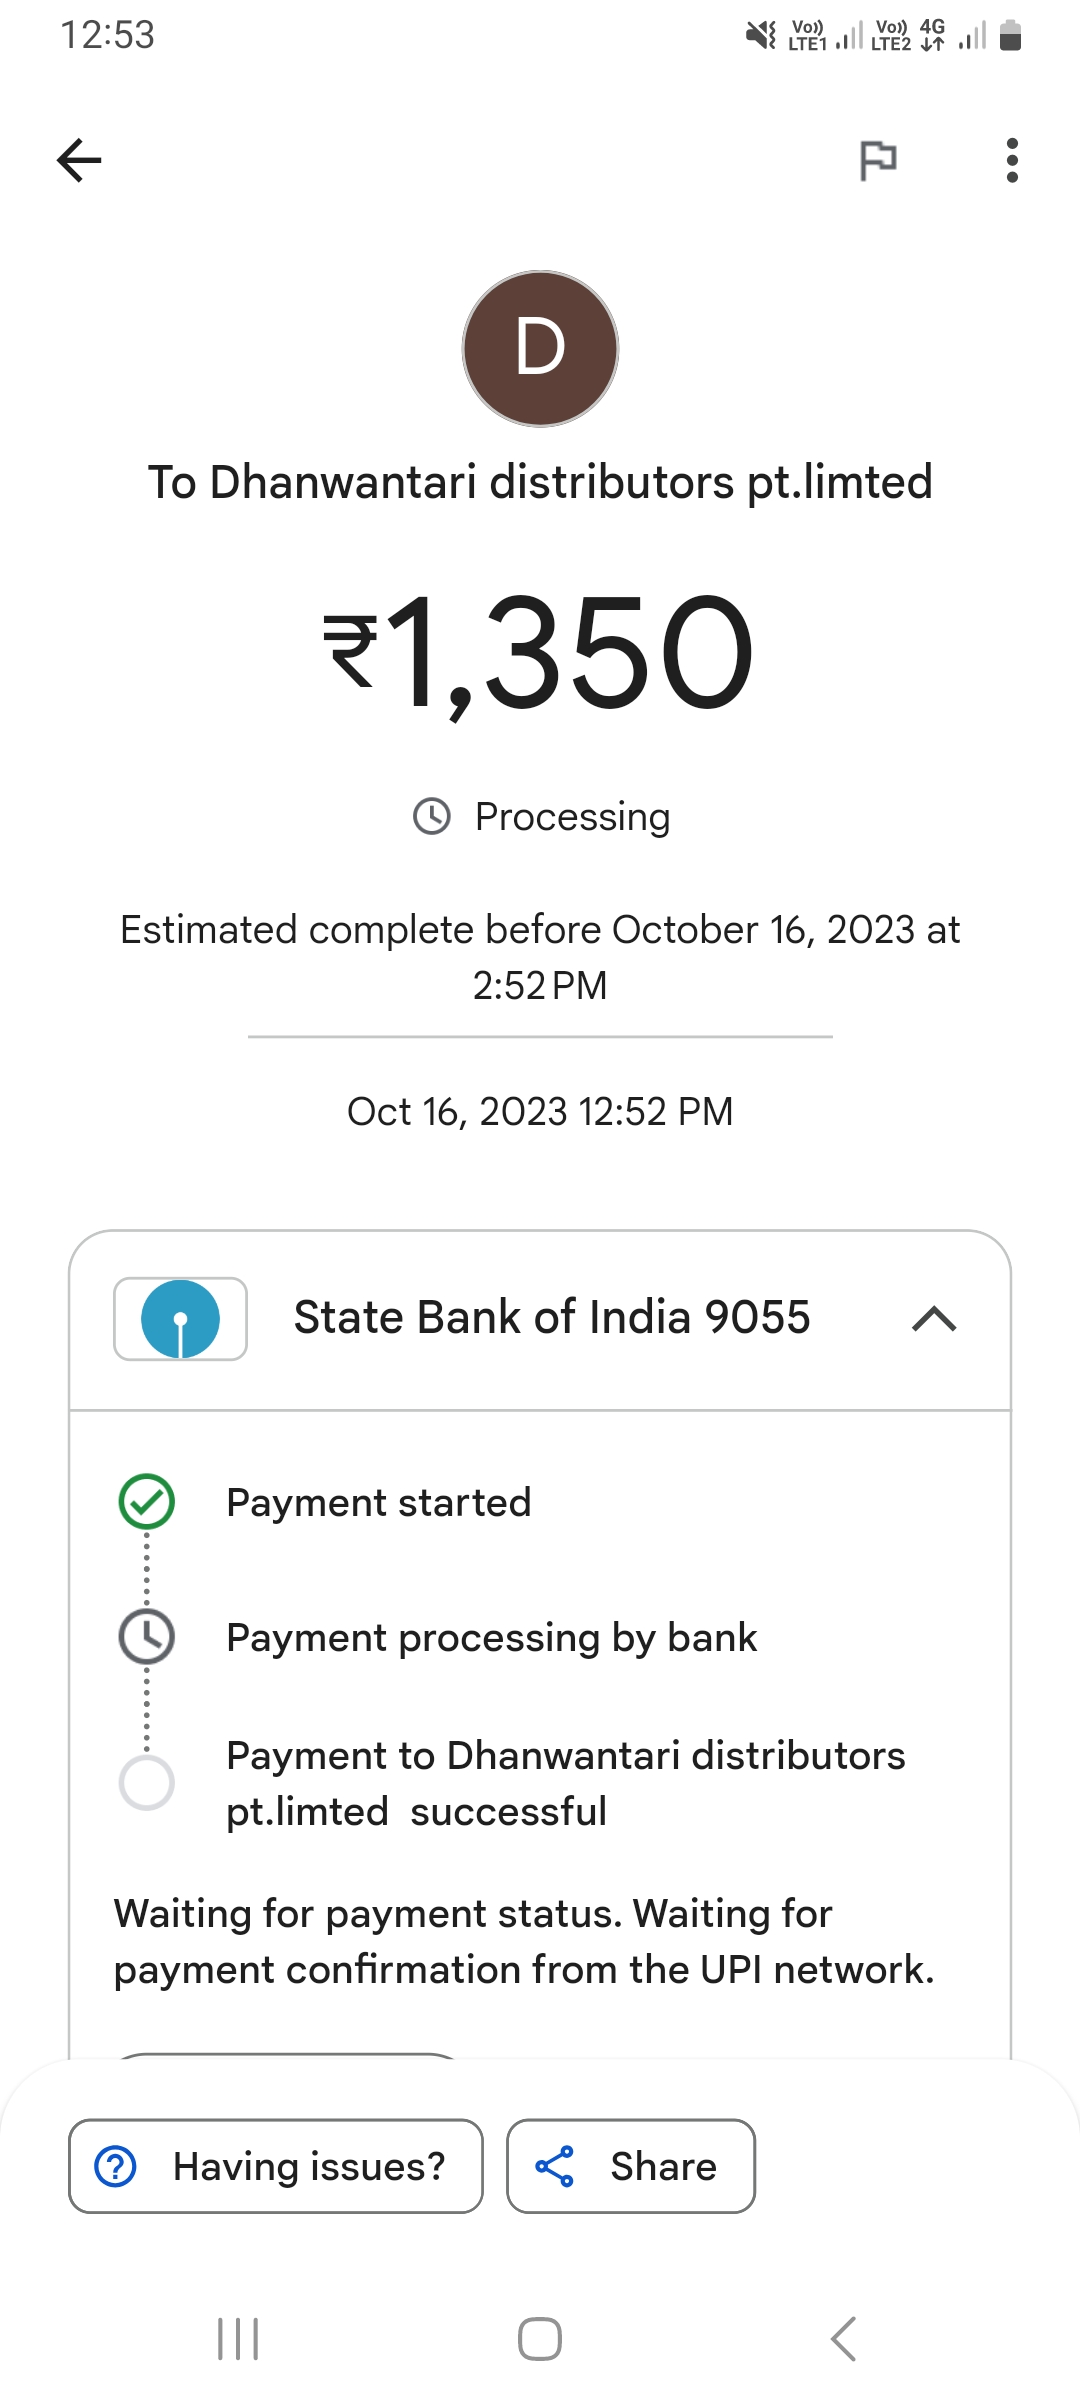Tap the ₹1,350 payment amount
The height and width of the screenshot is (2408, 1080).
[x=540, y=652]
